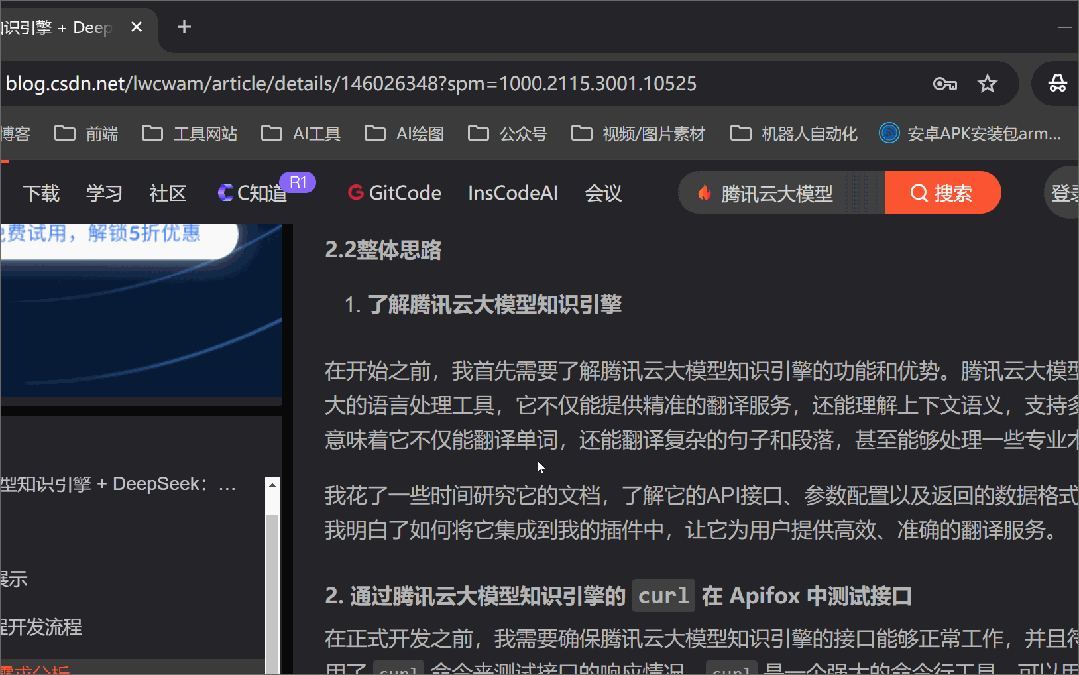Screen dimensions: 1079x675
Task: Click the orange 搜索 search button
Action: [x=942, y=193]
